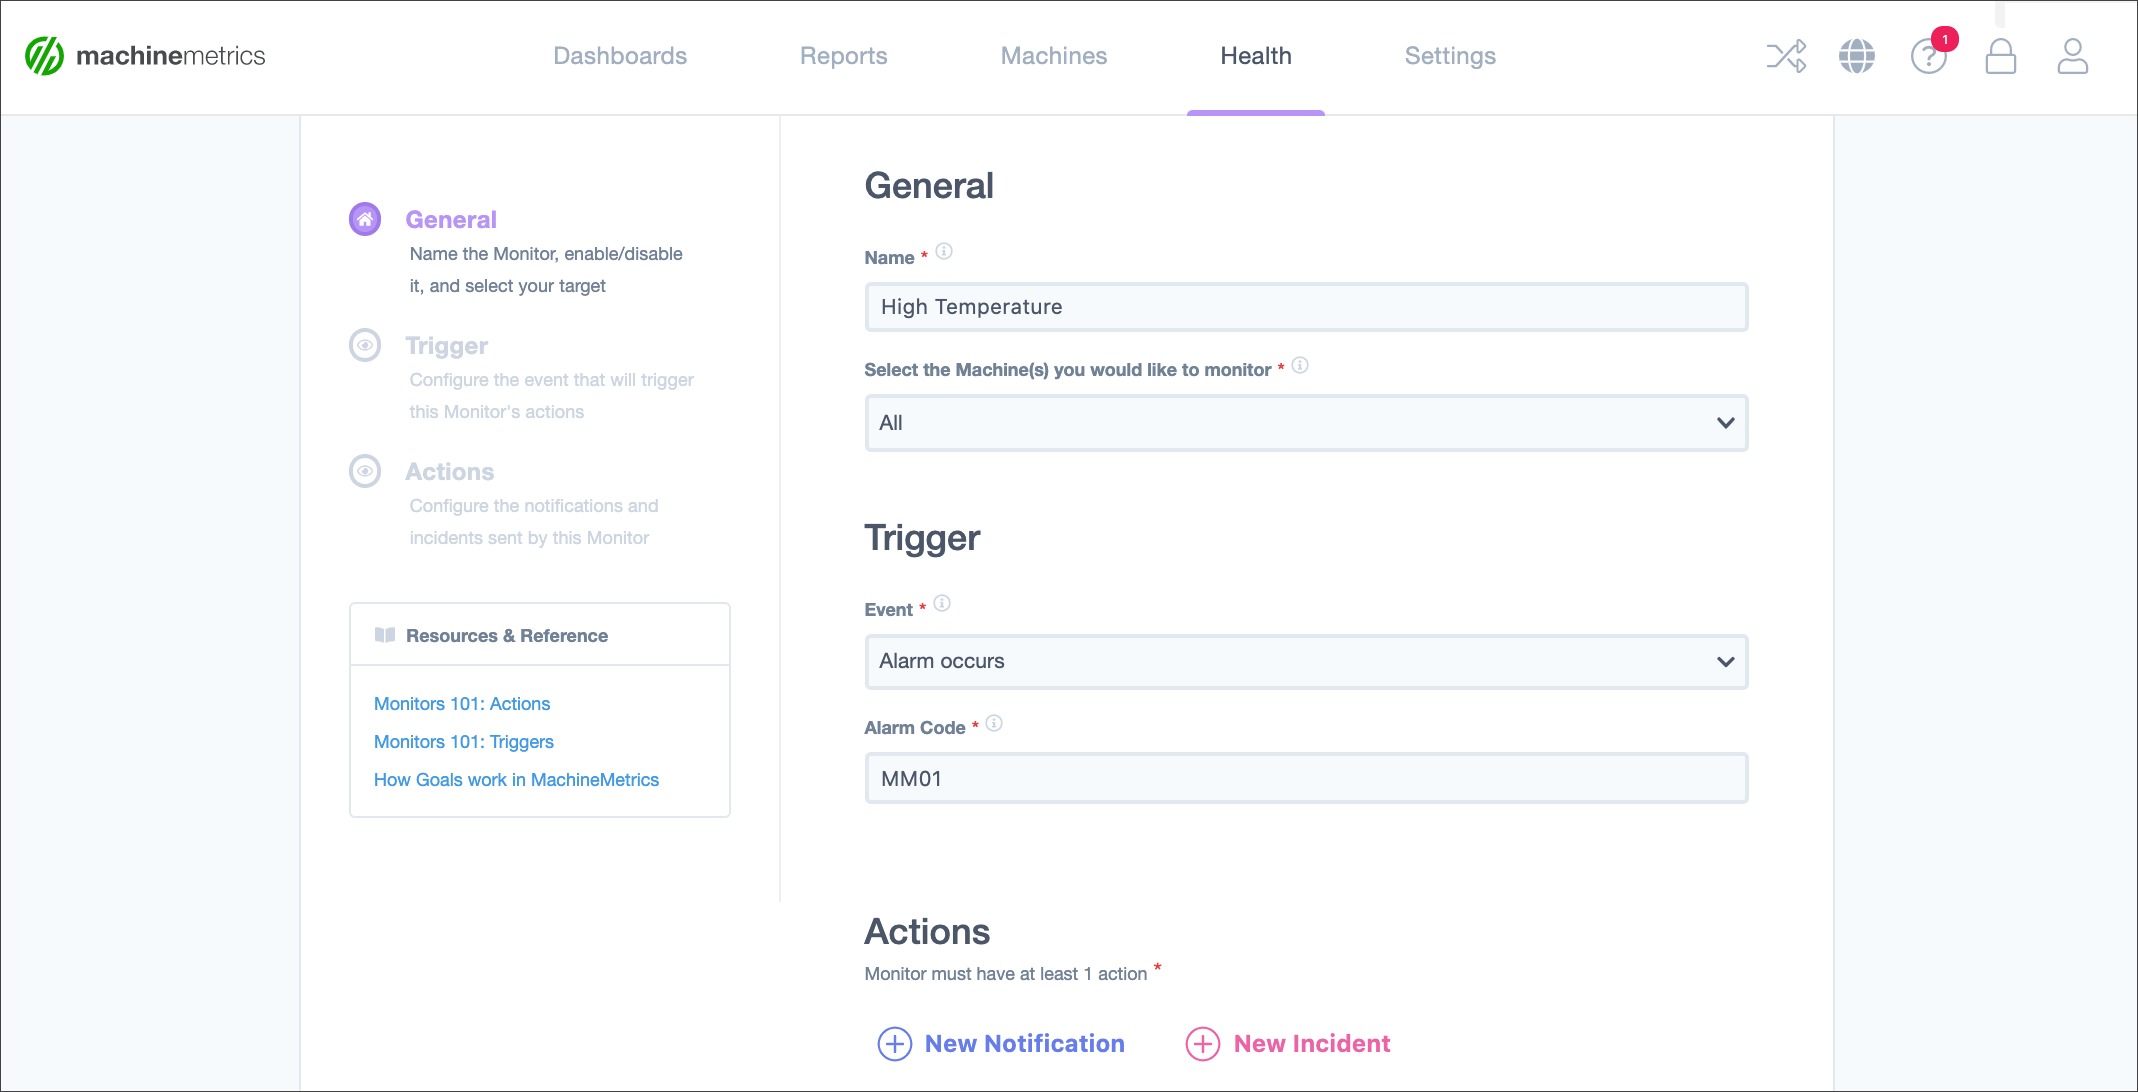This screenshot has height=1092, width=2138.
Task: Click info icon next to Event label
Action: (x=942, y=603)
